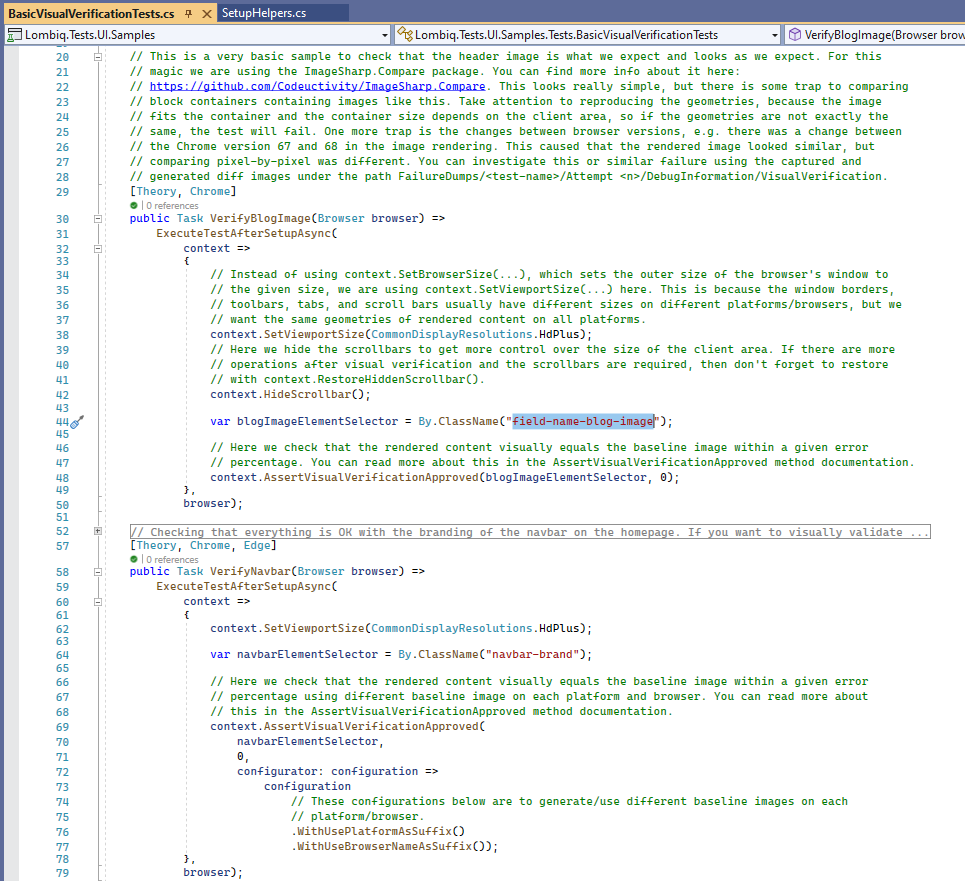Screen dimensions: 965x881
Task: Collapse the context lambda at line 60
Action: (97, 602)
